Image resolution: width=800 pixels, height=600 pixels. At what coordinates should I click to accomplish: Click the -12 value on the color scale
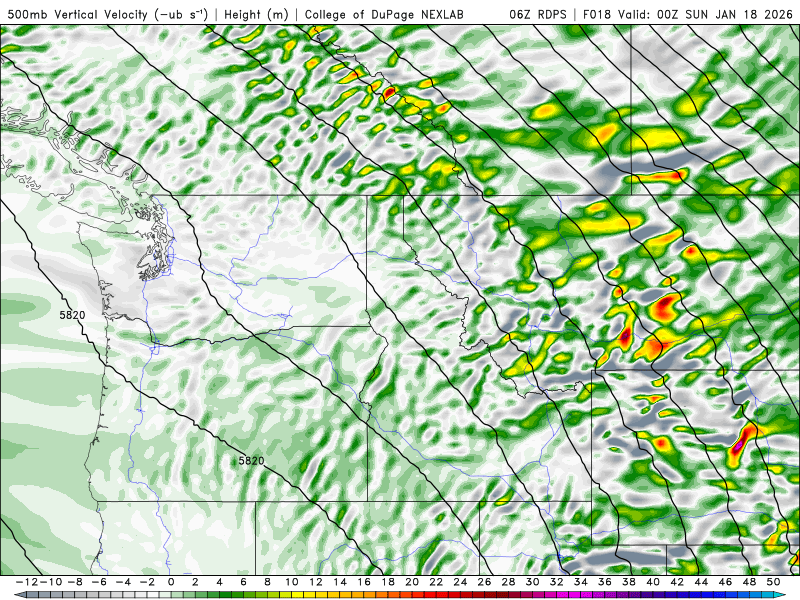(x=26, y=582)
